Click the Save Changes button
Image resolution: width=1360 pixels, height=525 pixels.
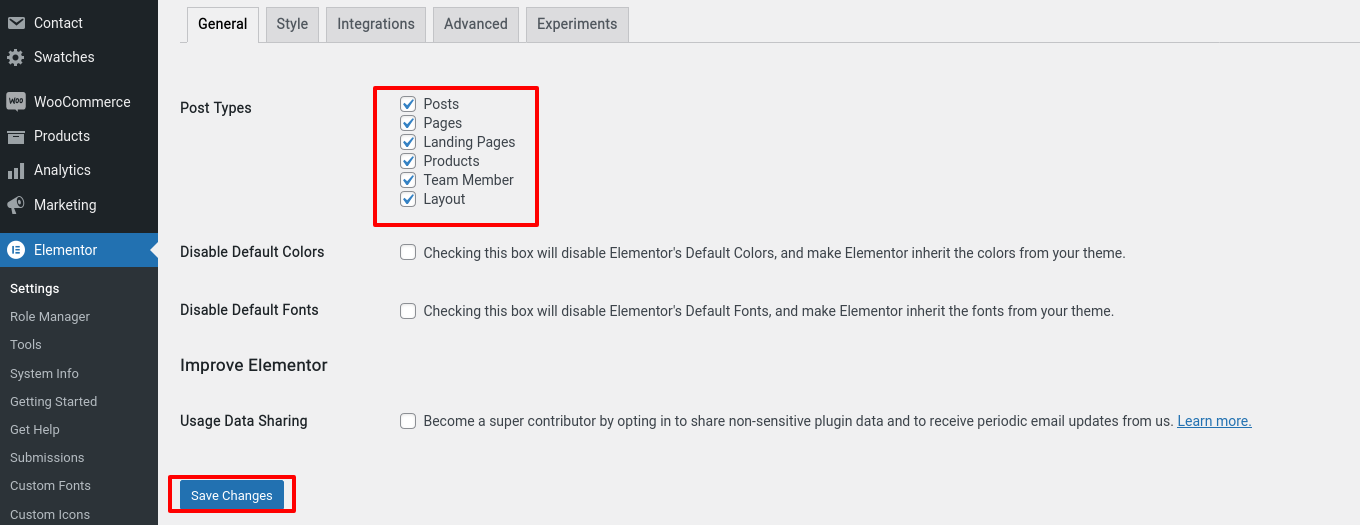click(x=232, y=495)
